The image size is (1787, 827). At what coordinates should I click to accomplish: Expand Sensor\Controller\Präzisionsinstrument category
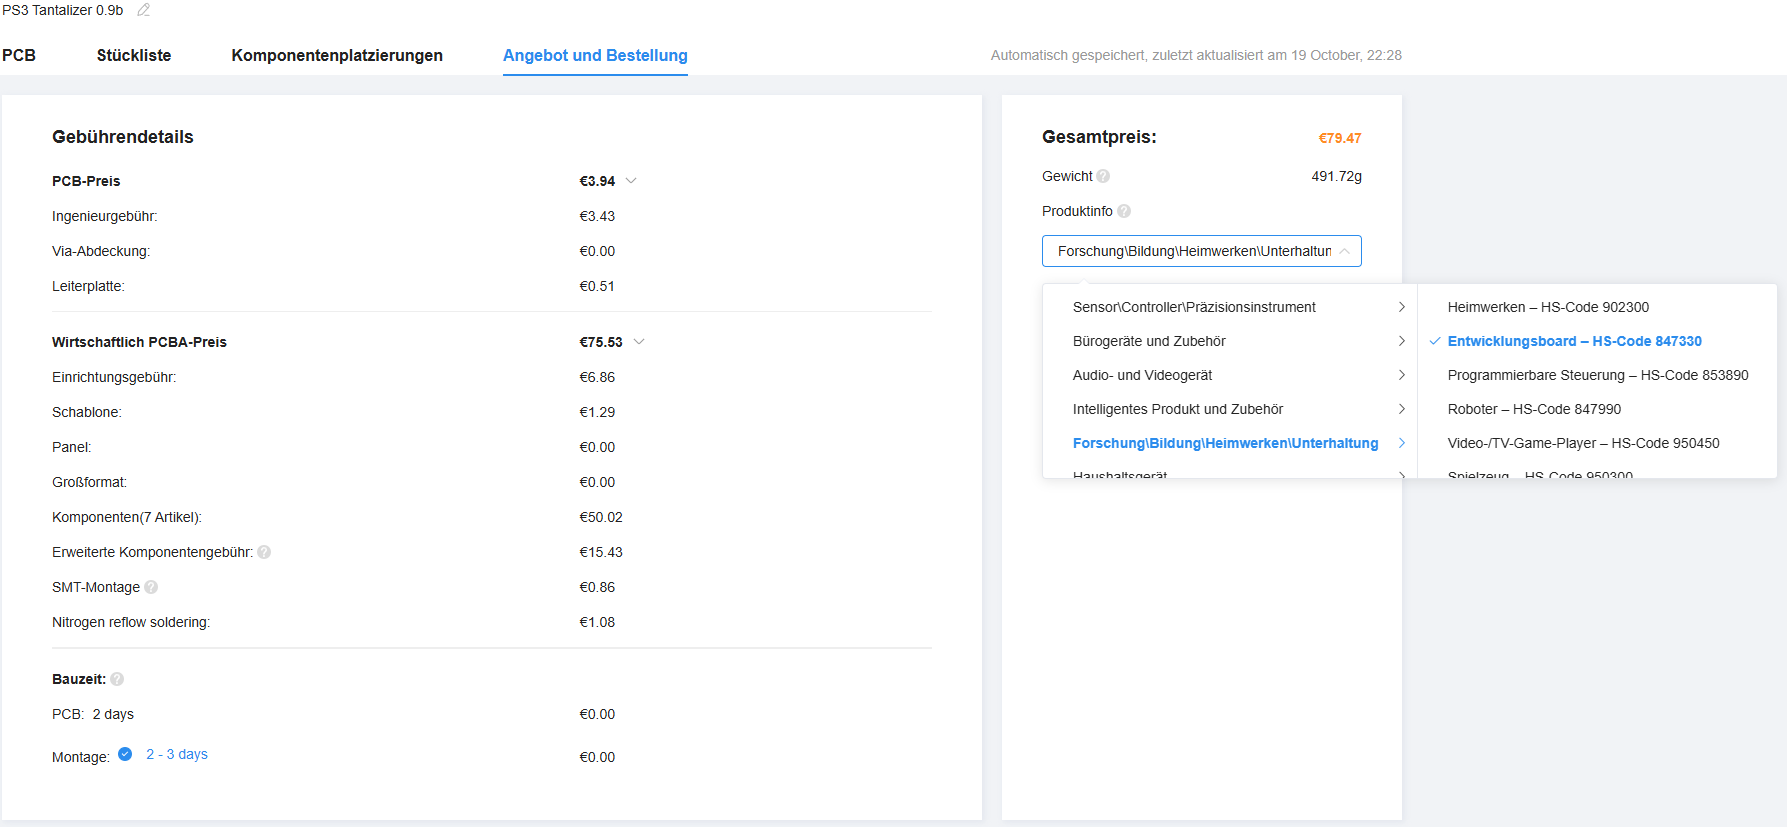coord(1194,307)
